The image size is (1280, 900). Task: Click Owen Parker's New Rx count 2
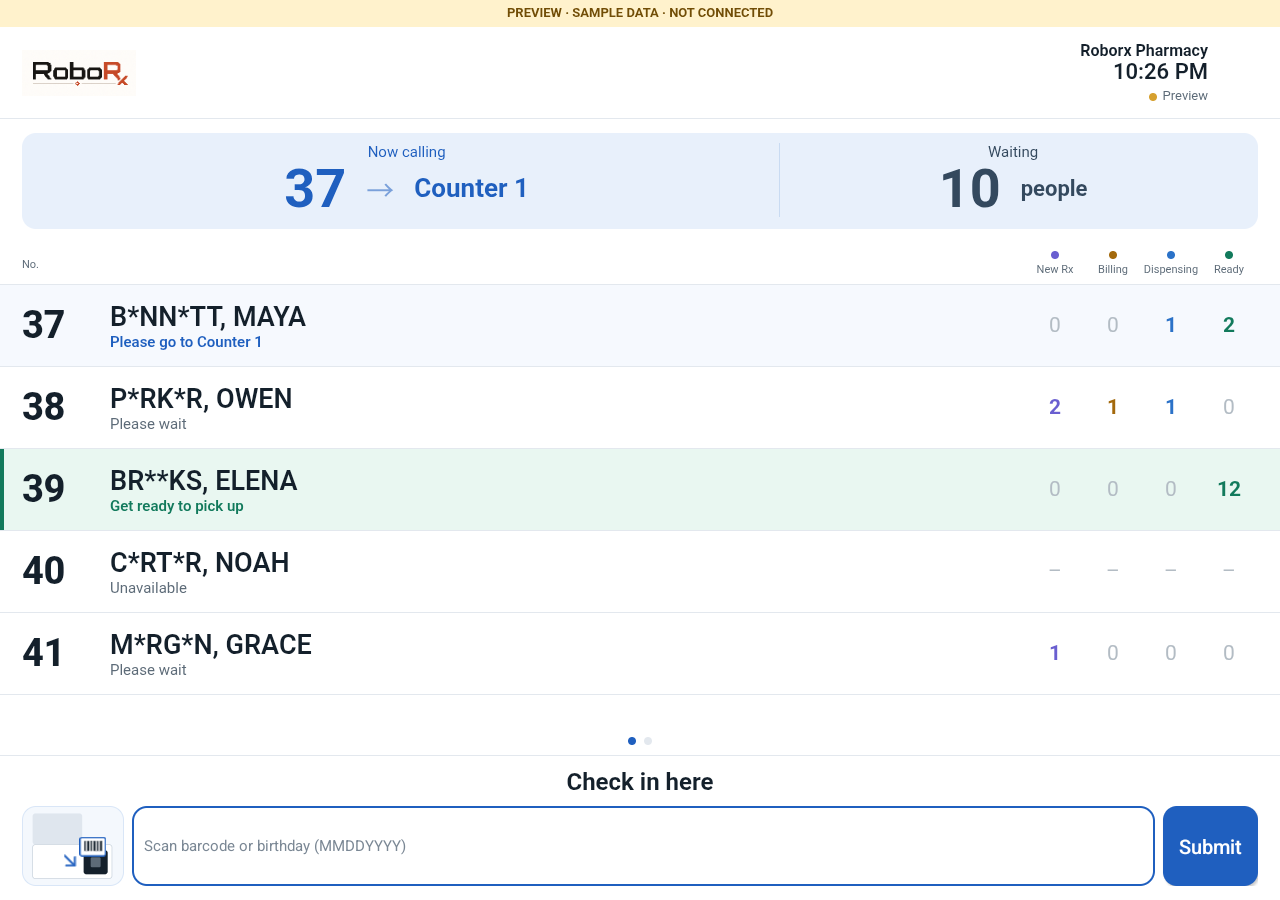1055,407
